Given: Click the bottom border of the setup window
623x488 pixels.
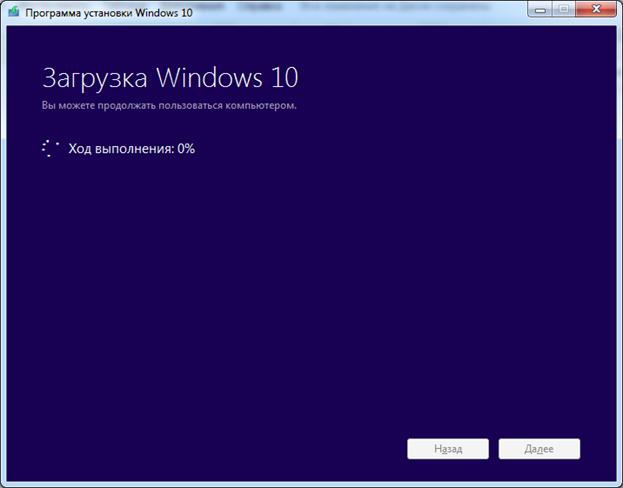Looking at the screenshot, I should 311,483.
